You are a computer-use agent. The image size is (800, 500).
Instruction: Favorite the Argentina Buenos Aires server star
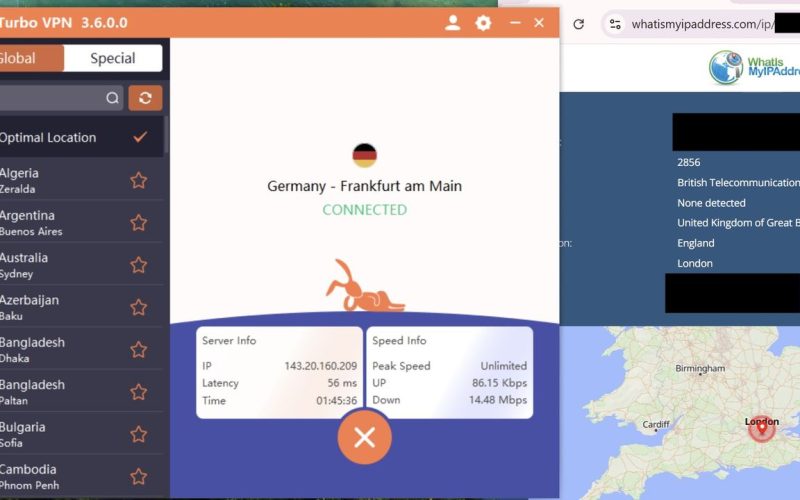click(x=139, y=223)
